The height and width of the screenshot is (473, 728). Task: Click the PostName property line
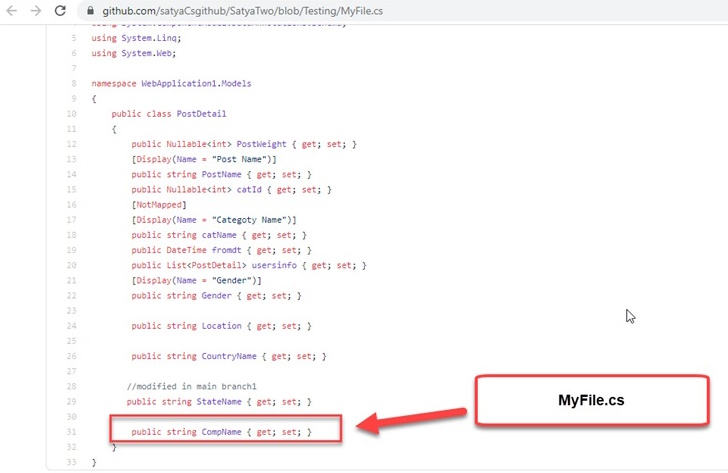click(x=221, y=175)
